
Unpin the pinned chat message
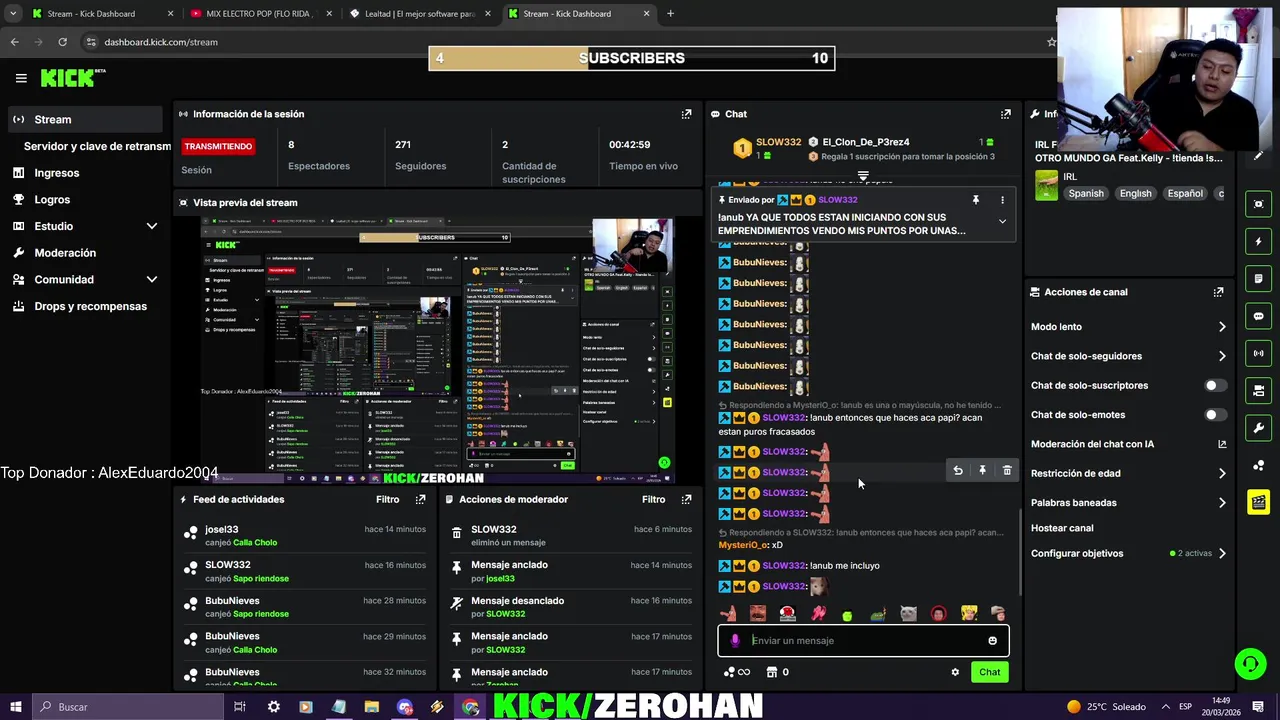coord(976,200)
